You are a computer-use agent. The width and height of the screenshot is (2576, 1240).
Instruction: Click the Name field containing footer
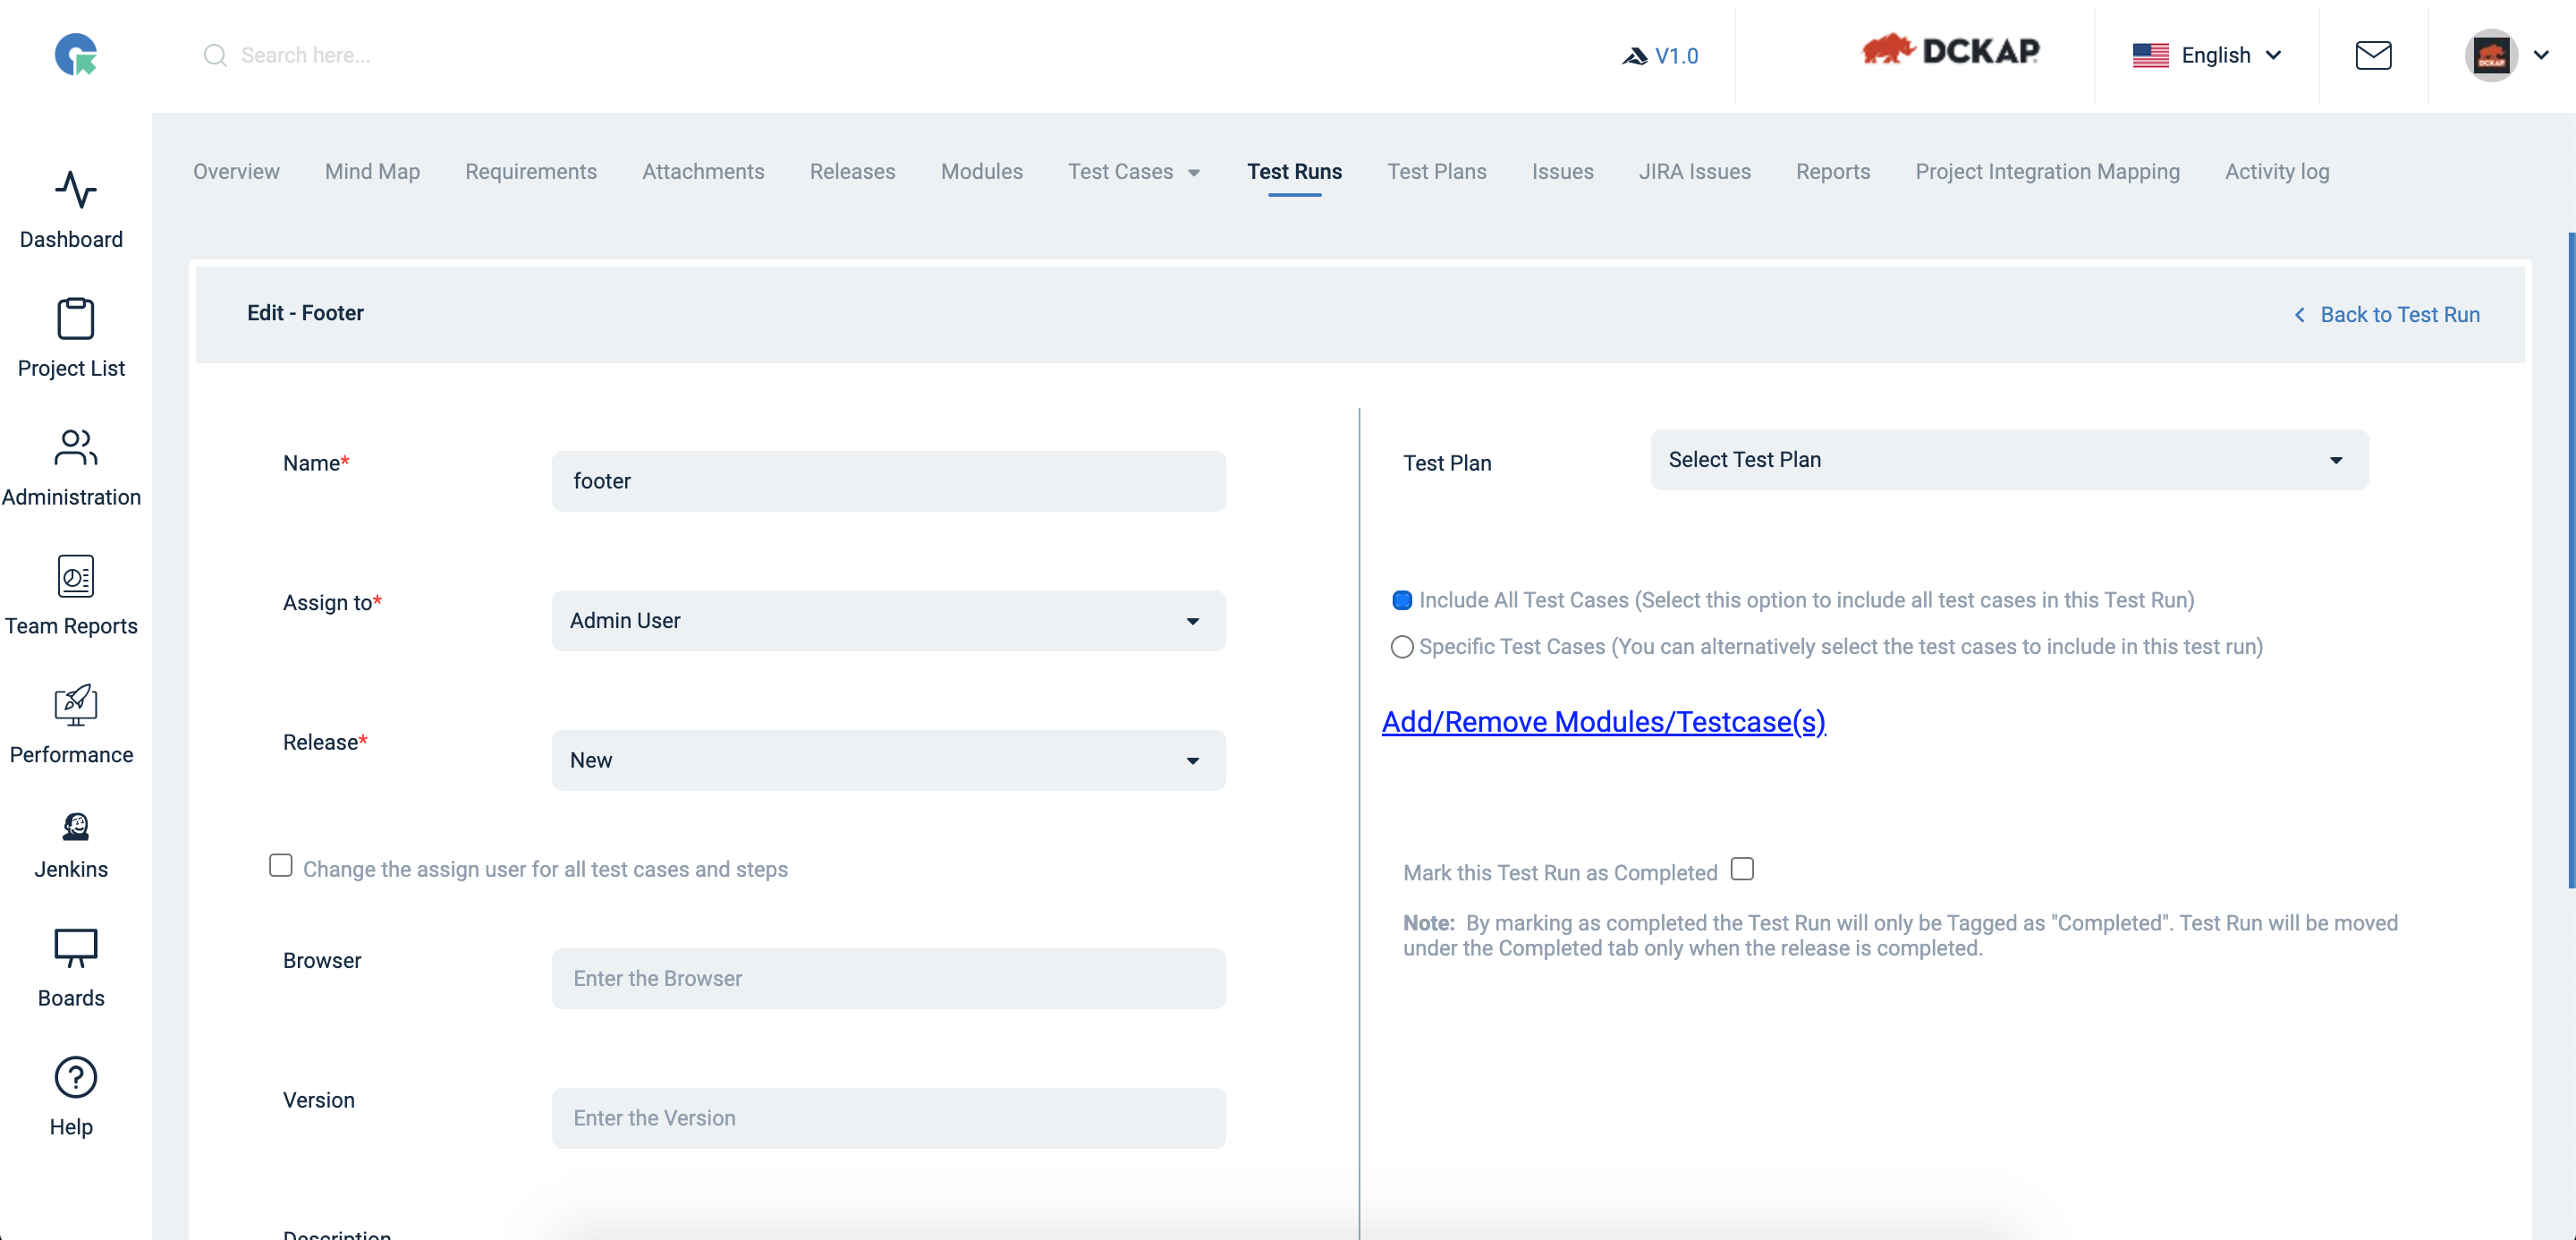888,481
